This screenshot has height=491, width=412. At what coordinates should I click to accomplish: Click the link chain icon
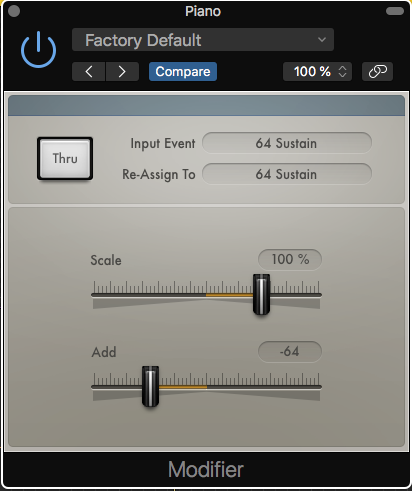coord(377,71)
